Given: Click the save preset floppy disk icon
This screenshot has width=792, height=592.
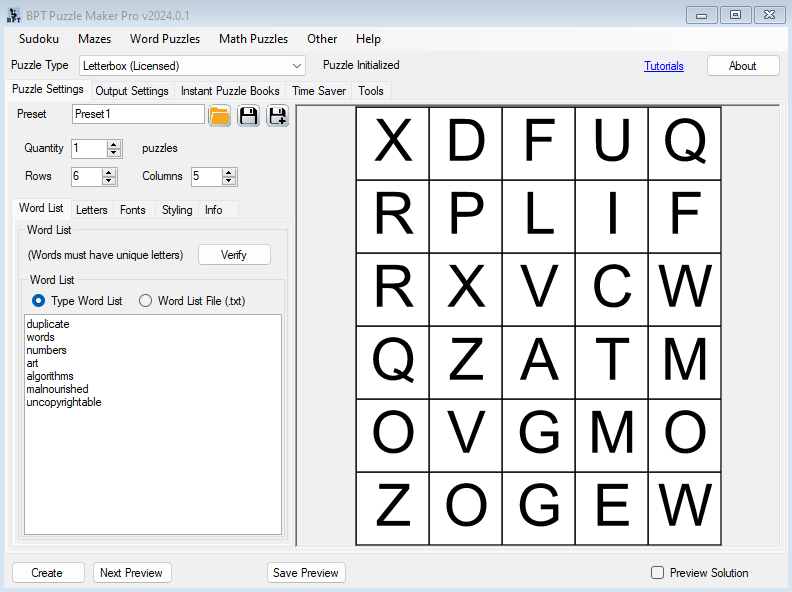Looking at the screenshot, I should (x=248, y=116).
